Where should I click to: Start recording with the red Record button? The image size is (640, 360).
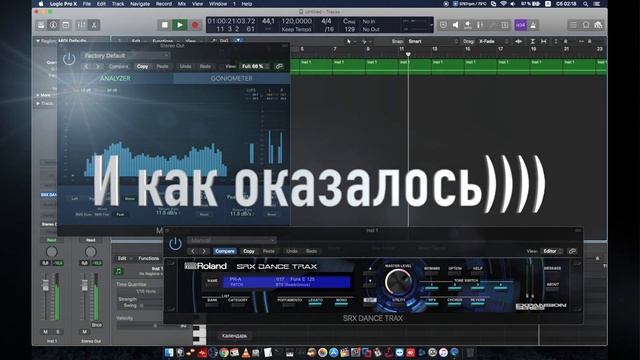point(195,25)
